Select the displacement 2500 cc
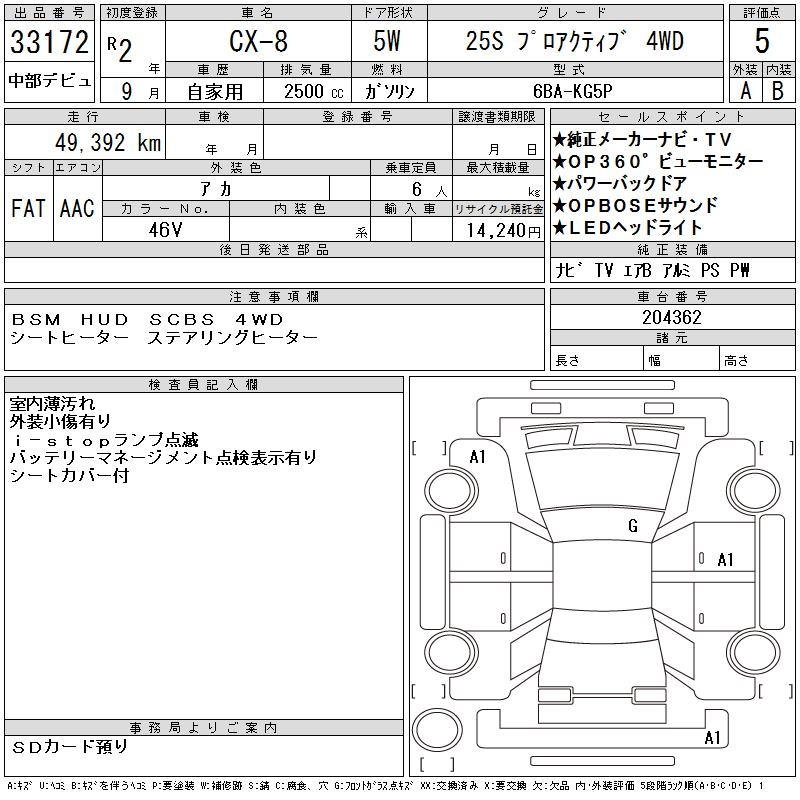Image resolution: width=800 pixels, height=800 pixels. click(x=314, y=92)
